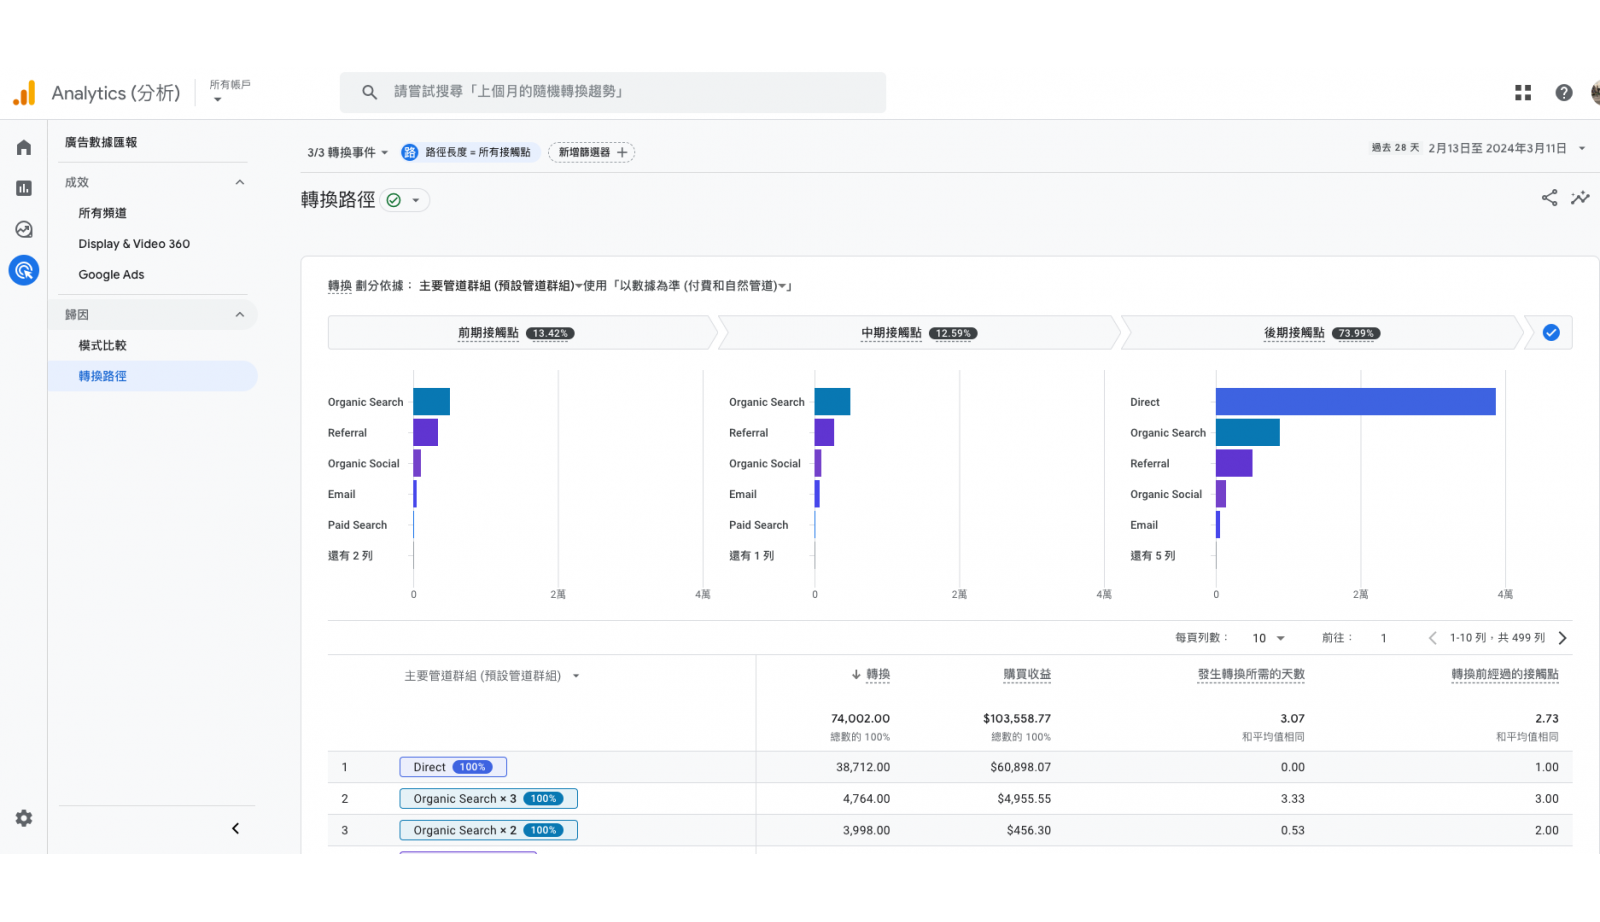Image resolution: width=1600 pixels, height=922 pixels.
Task: Collapse the sidebar with left chevron
Action: pos(235,828)
